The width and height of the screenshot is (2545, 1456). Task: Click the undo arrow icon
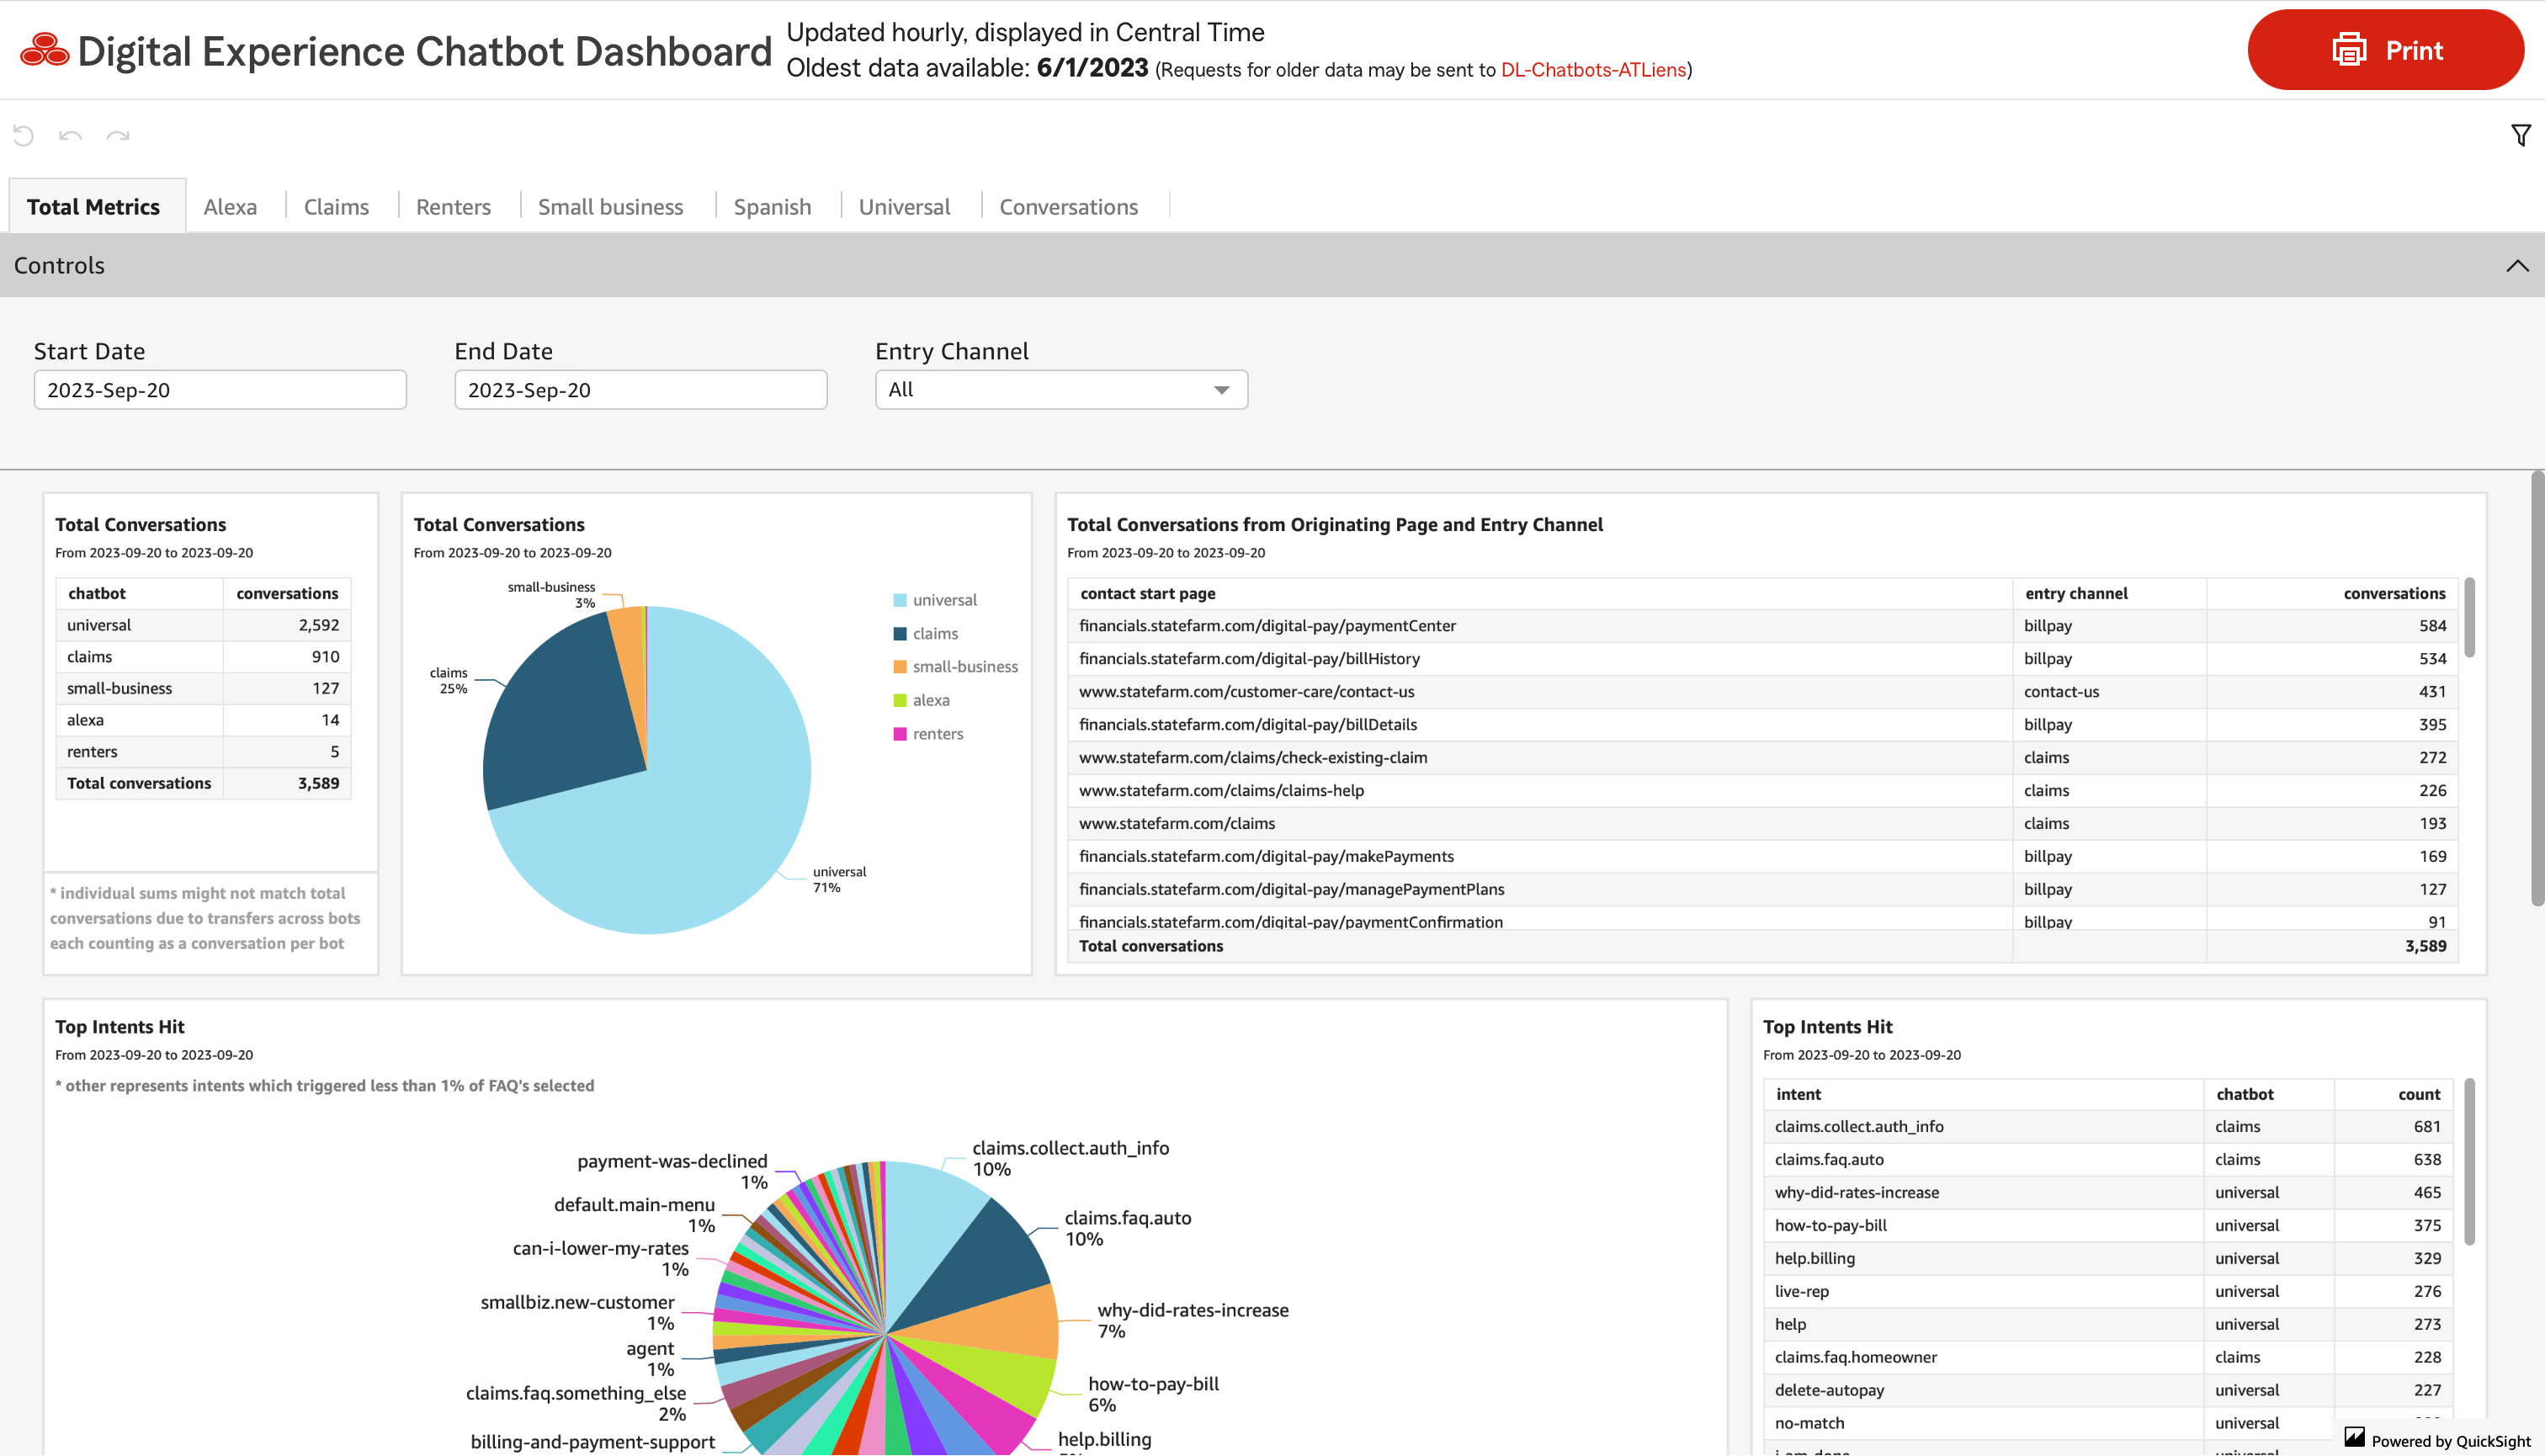point(70,135)
